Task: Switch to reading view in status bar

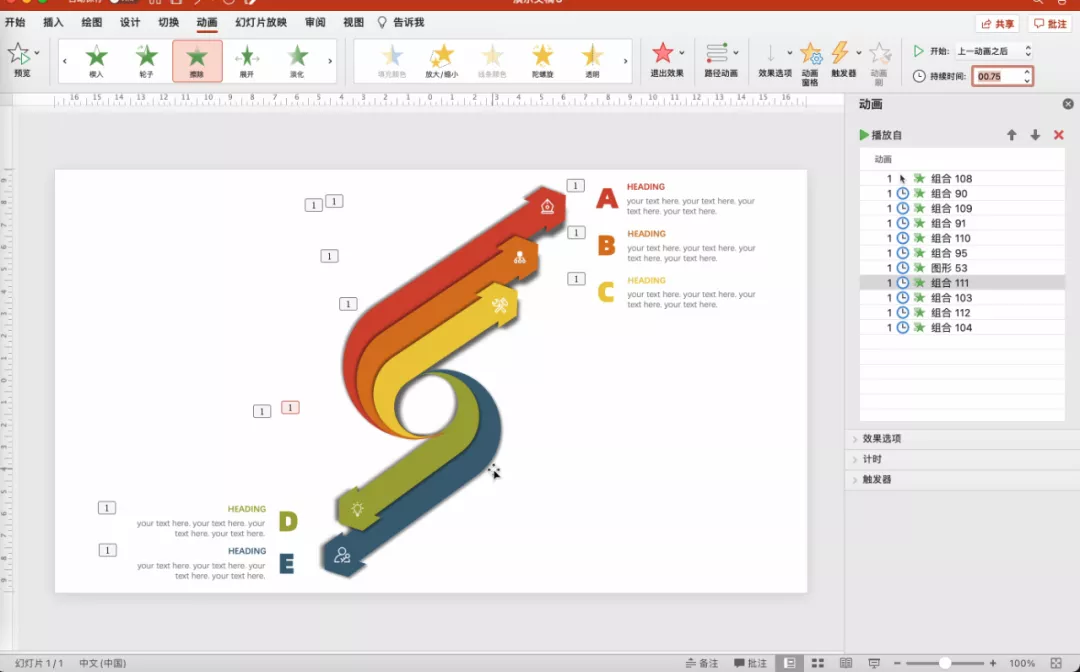Action: click(846, 663)
